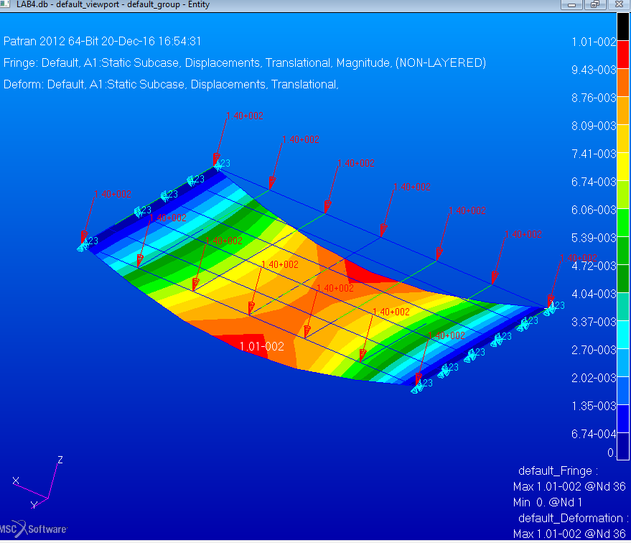Click the 'Deform: Default, A1:Static Subcase' title line
The width and height of the screenshot is (631, 543).
click(x=171, y=85)
